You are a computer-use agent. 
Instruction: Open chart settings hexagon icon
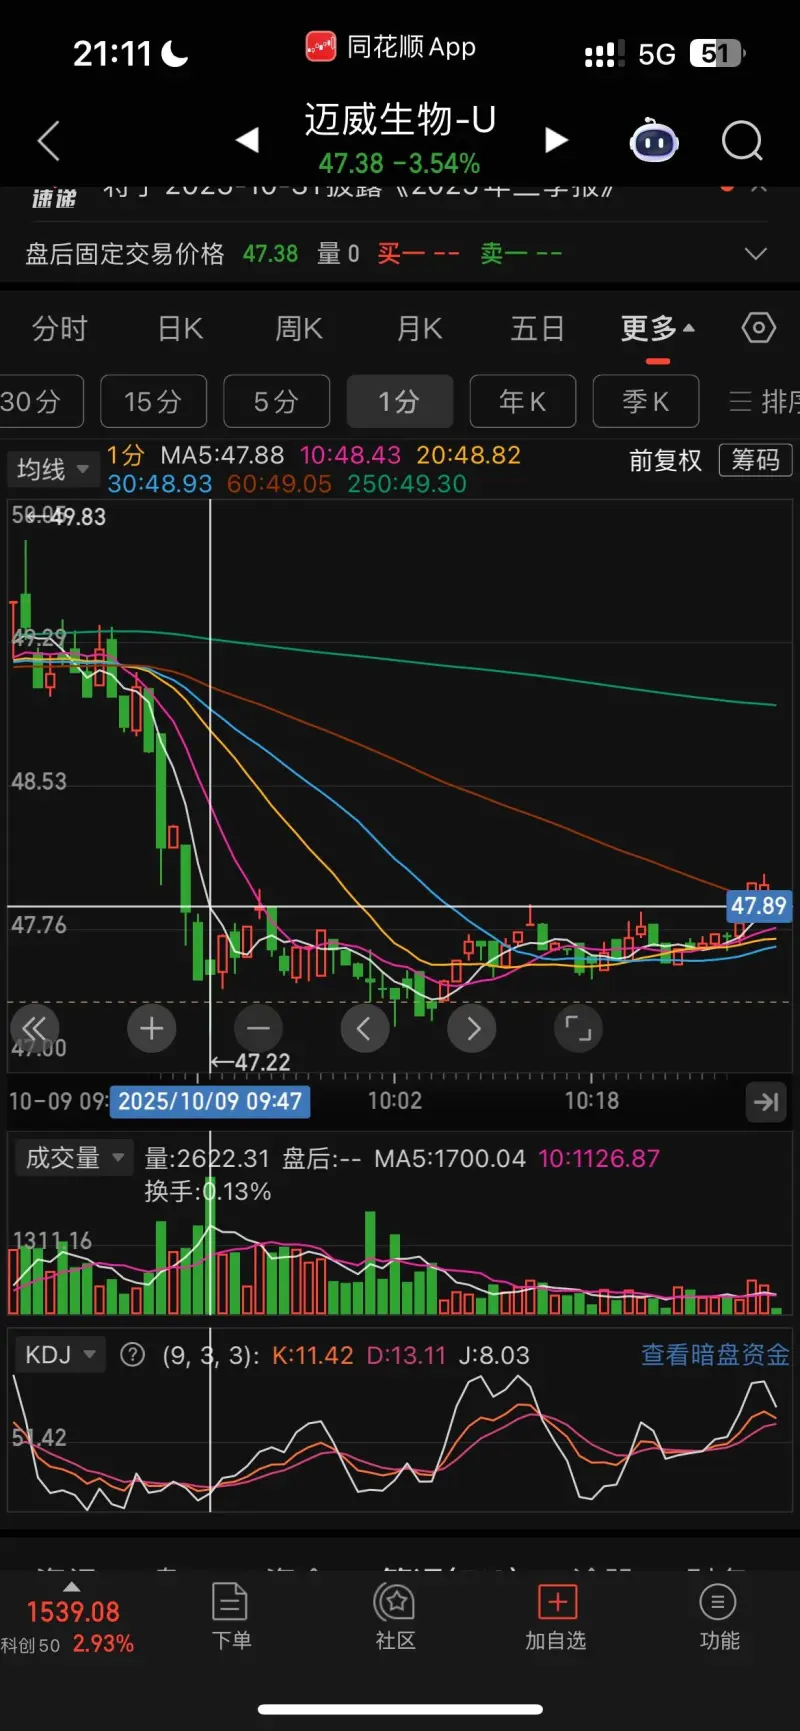(x=758, y=328)
